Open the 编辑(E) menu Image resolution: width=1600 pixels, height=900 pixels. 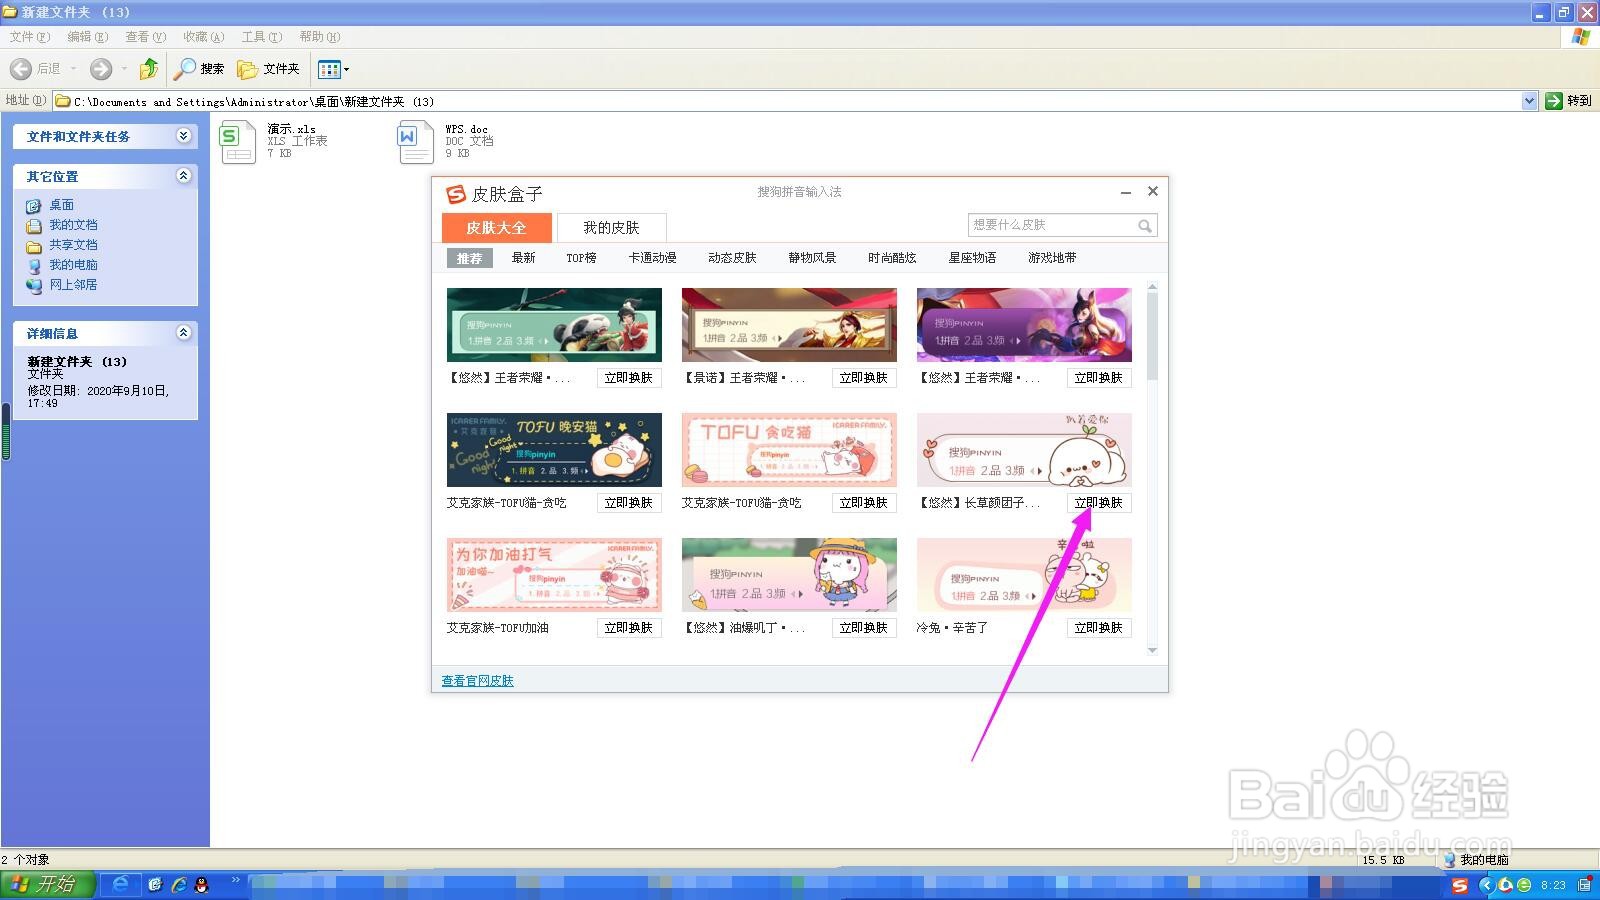coord(88,37)
